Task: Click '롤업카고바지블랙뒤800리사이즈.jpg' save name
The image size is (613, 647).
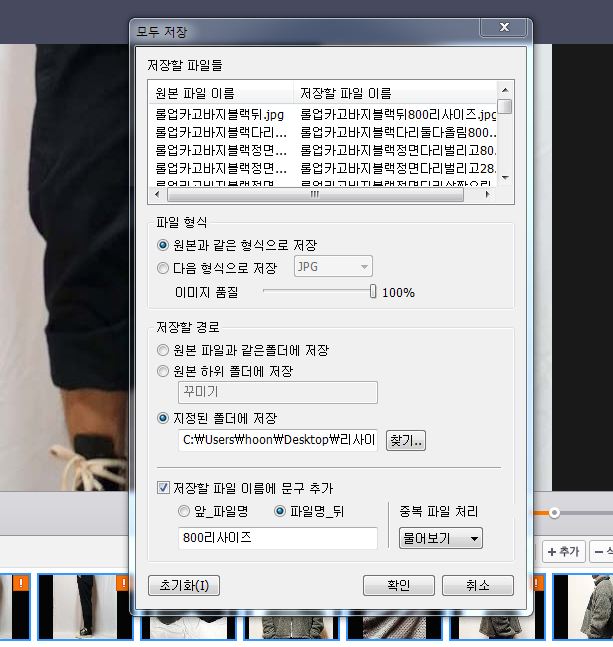Action: 398,114
